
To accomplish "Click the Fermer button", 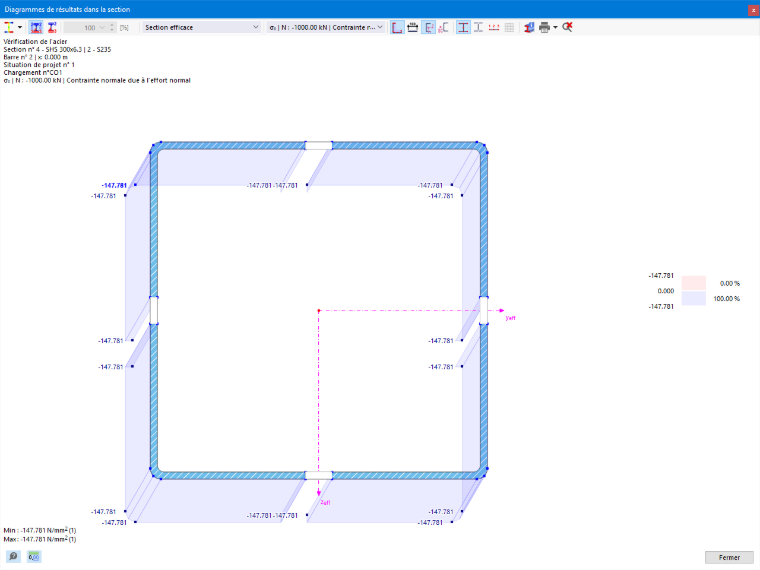I will pos(729,557).
